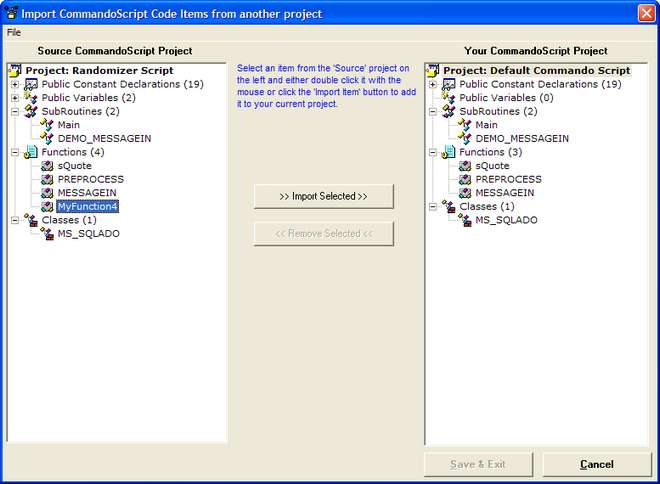This screenshot has height=484, width=660.
Task: Click the MS_SQLADO class icon in Your project
Action: pos(465,220)
